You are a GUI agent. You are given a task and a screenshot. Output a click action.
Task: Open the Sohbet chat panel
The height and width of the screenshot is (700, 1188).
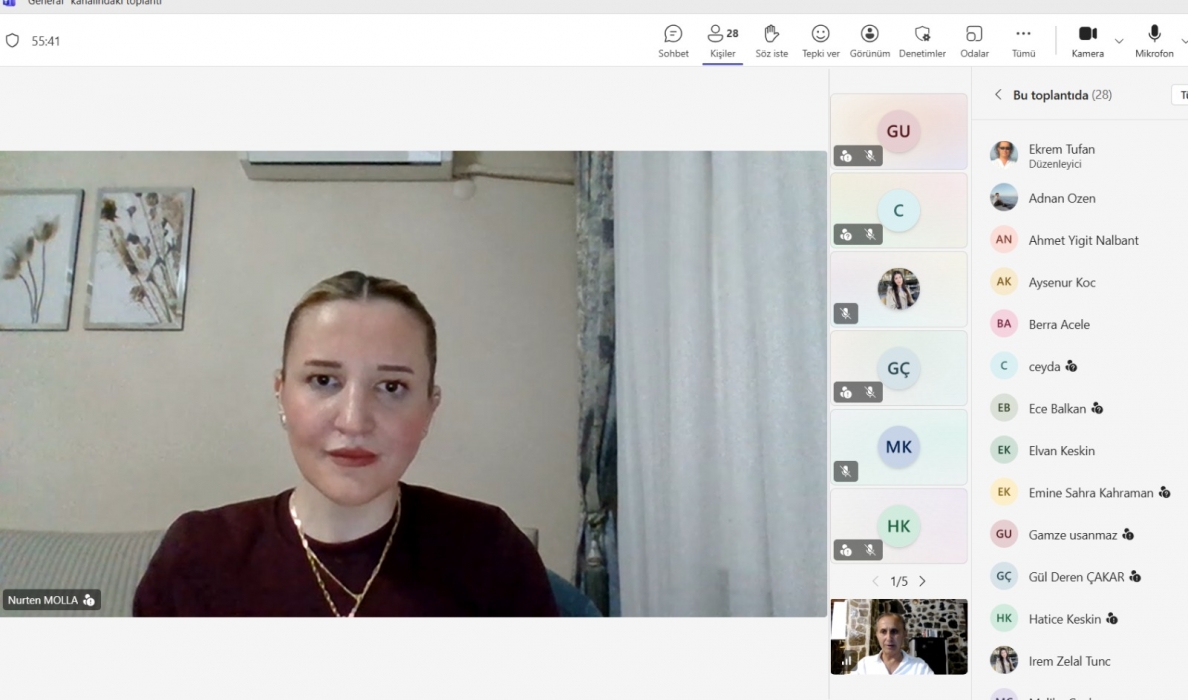click(x=673, y=40)
